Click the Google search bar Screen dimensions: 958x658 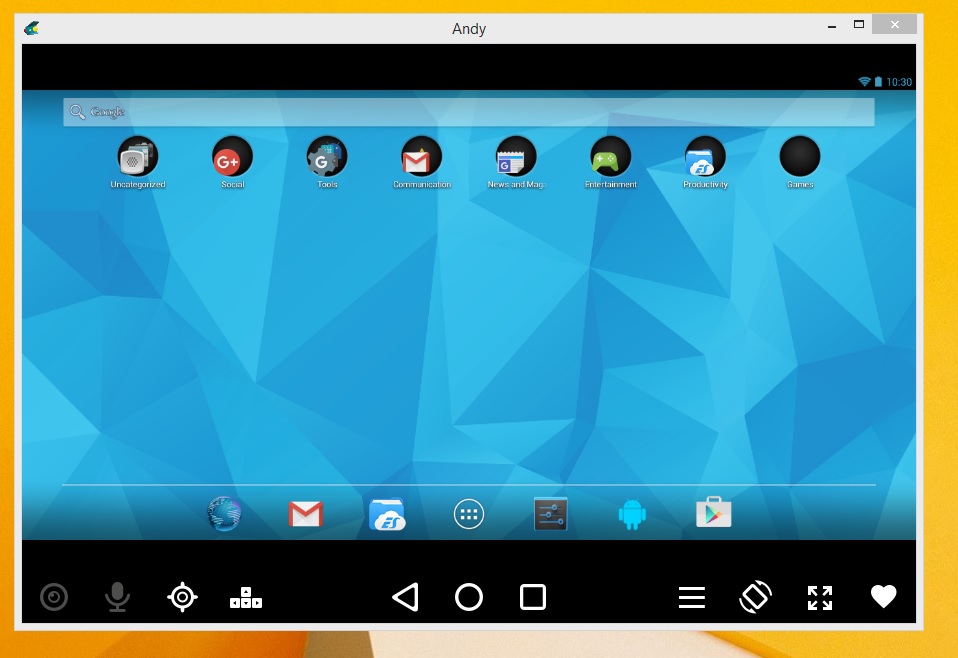tap(469, 112)
